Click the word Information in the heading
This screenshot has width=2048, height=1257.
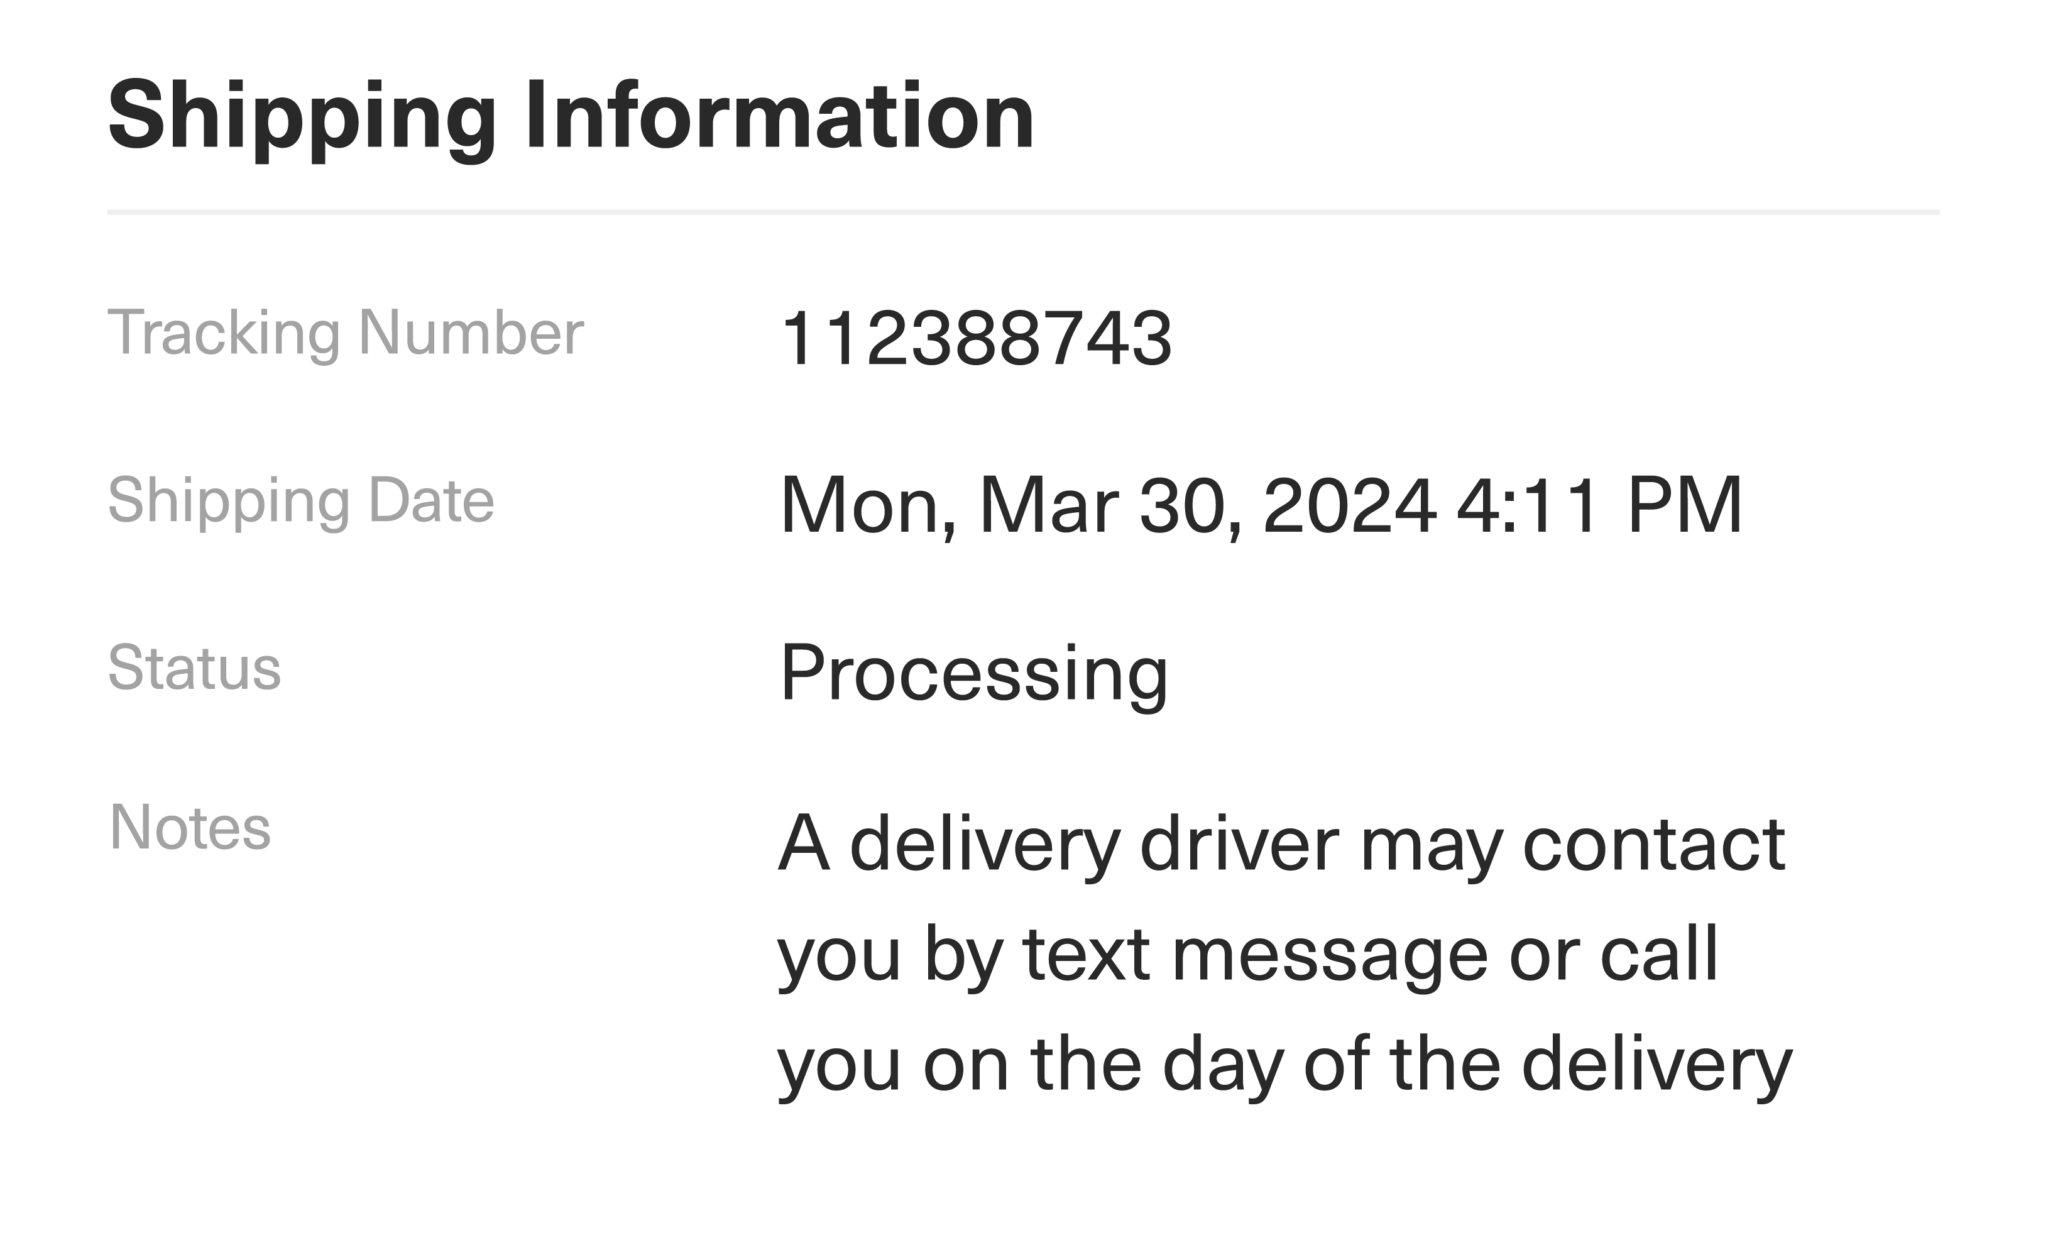click(779, 118)
